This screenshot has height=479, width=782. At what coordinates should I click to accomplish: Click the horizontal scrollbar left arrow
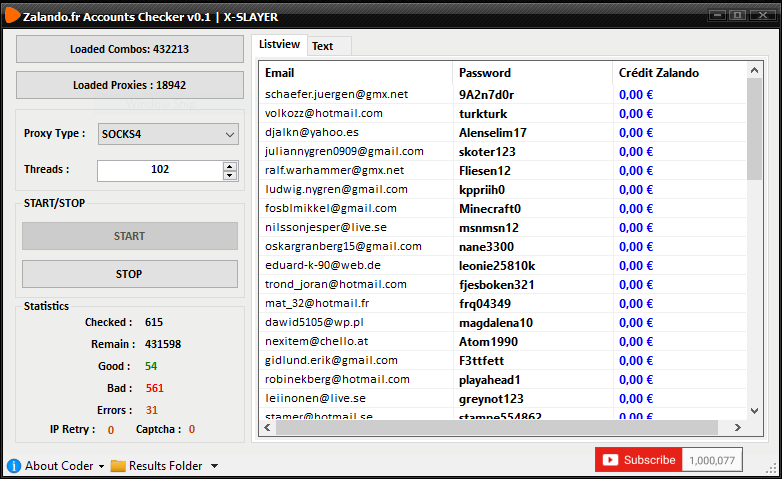[267, 428]
